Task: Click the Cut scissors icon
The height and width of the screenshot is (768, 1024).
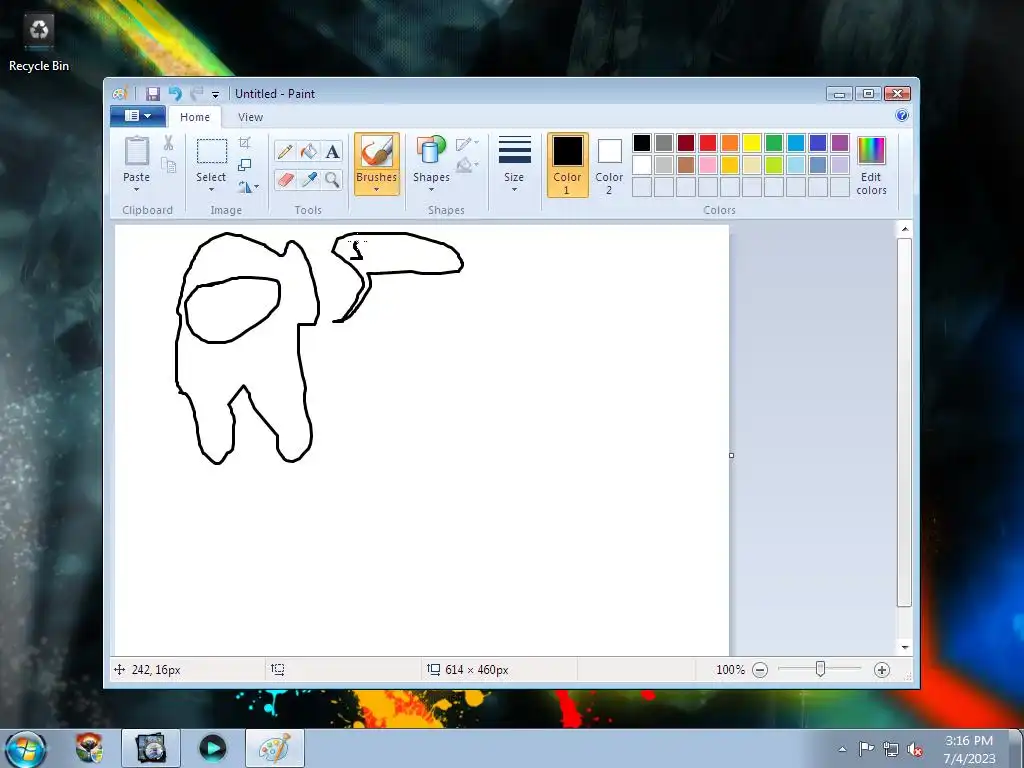Action: [x=168, y=143]
